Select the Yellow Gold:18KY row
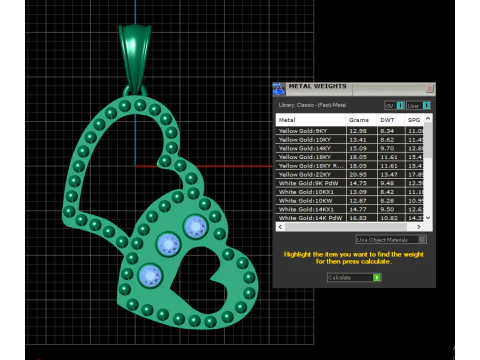Viewport: 480px width, 360px height. coord(350,157)
